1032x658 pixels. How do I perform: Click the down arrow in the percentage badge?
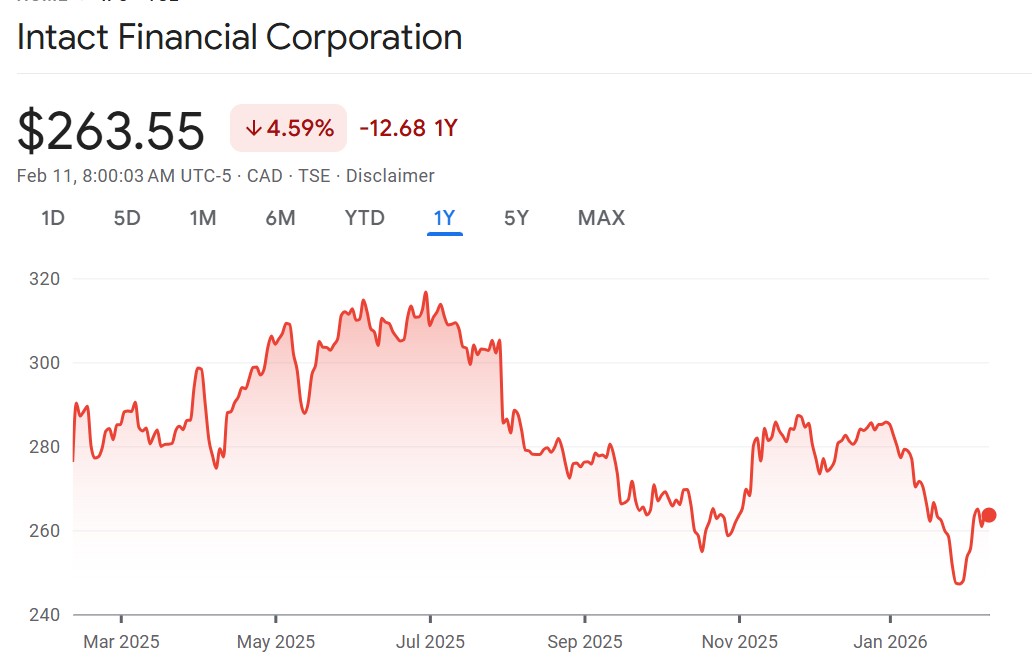click(x=253, y=128)
